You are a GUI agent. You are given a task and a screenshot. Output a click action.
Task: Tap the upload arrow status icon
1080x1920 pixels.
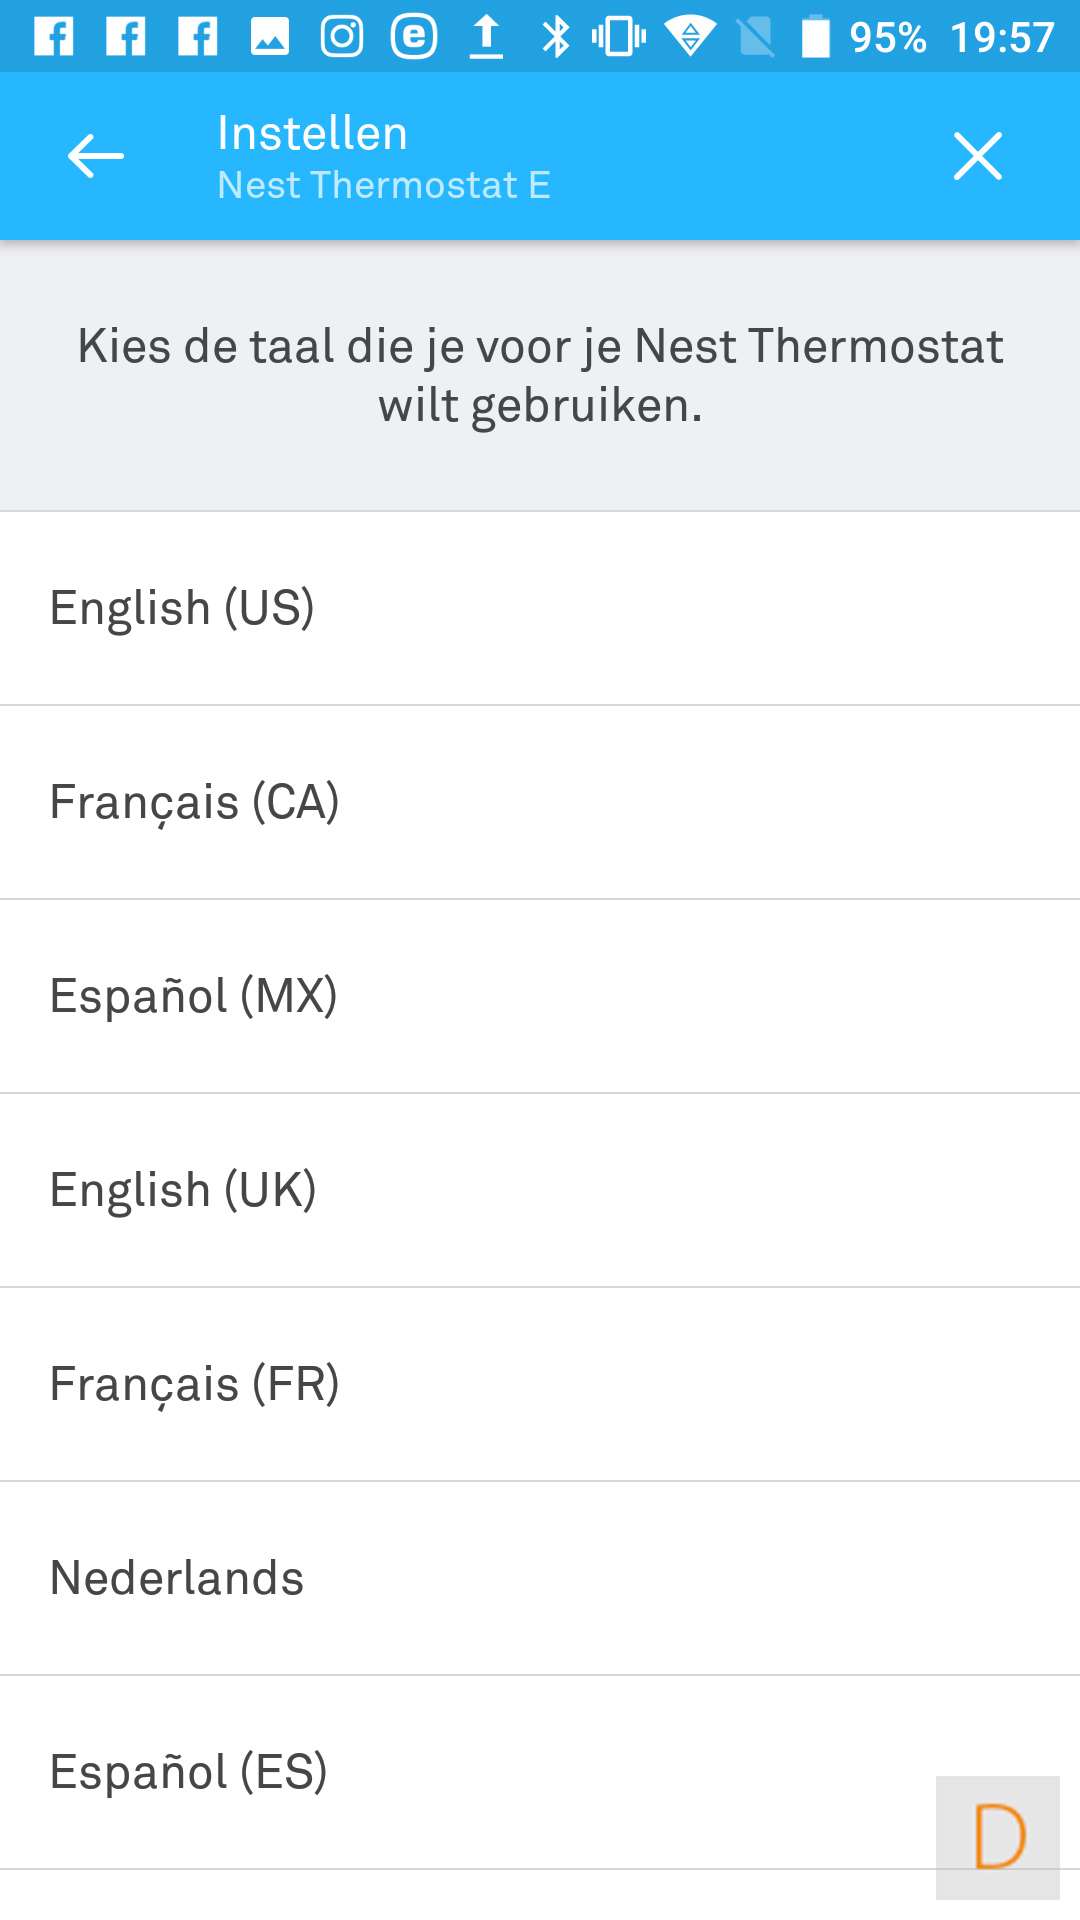point(486,37)
